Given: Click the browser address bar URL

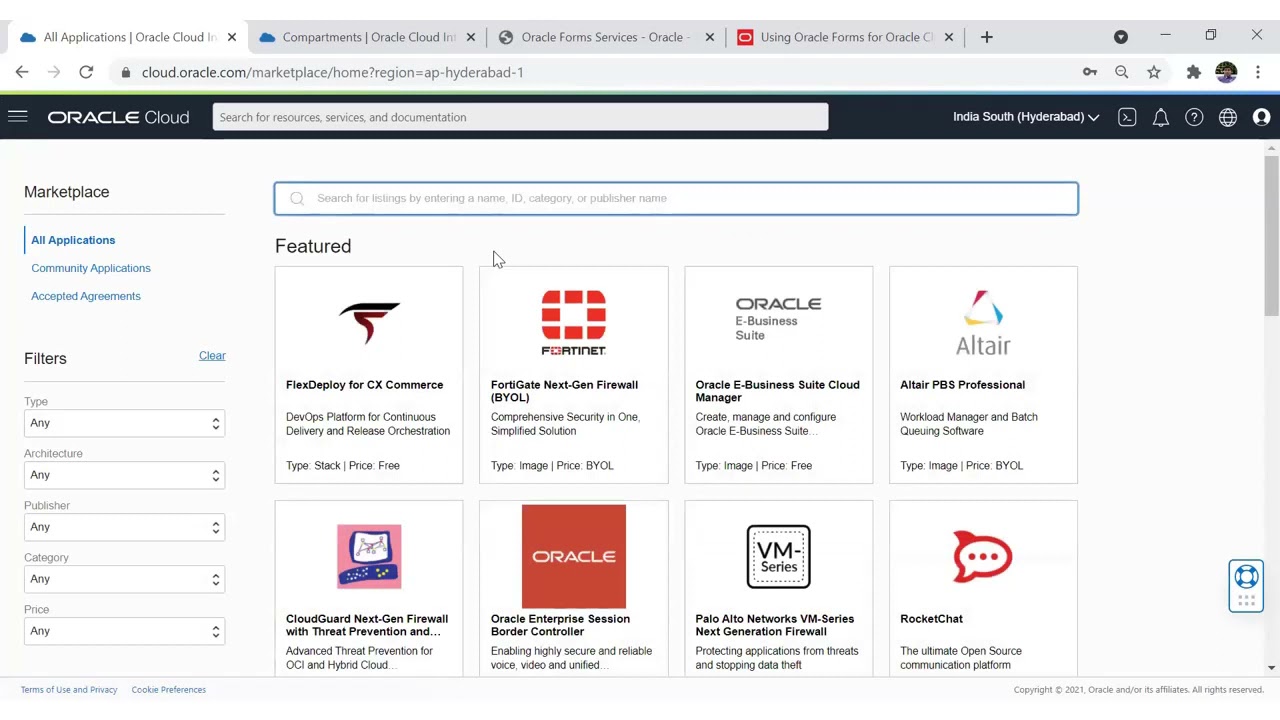Looking at the screenshot, I should (x=333, y=72).
